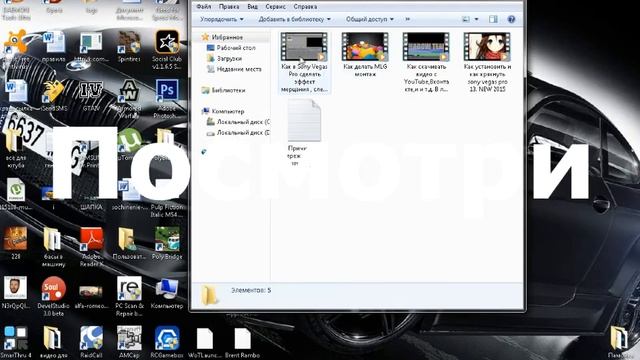
Task: Select the Как делать MLG монтаж video
Action: 365,55
